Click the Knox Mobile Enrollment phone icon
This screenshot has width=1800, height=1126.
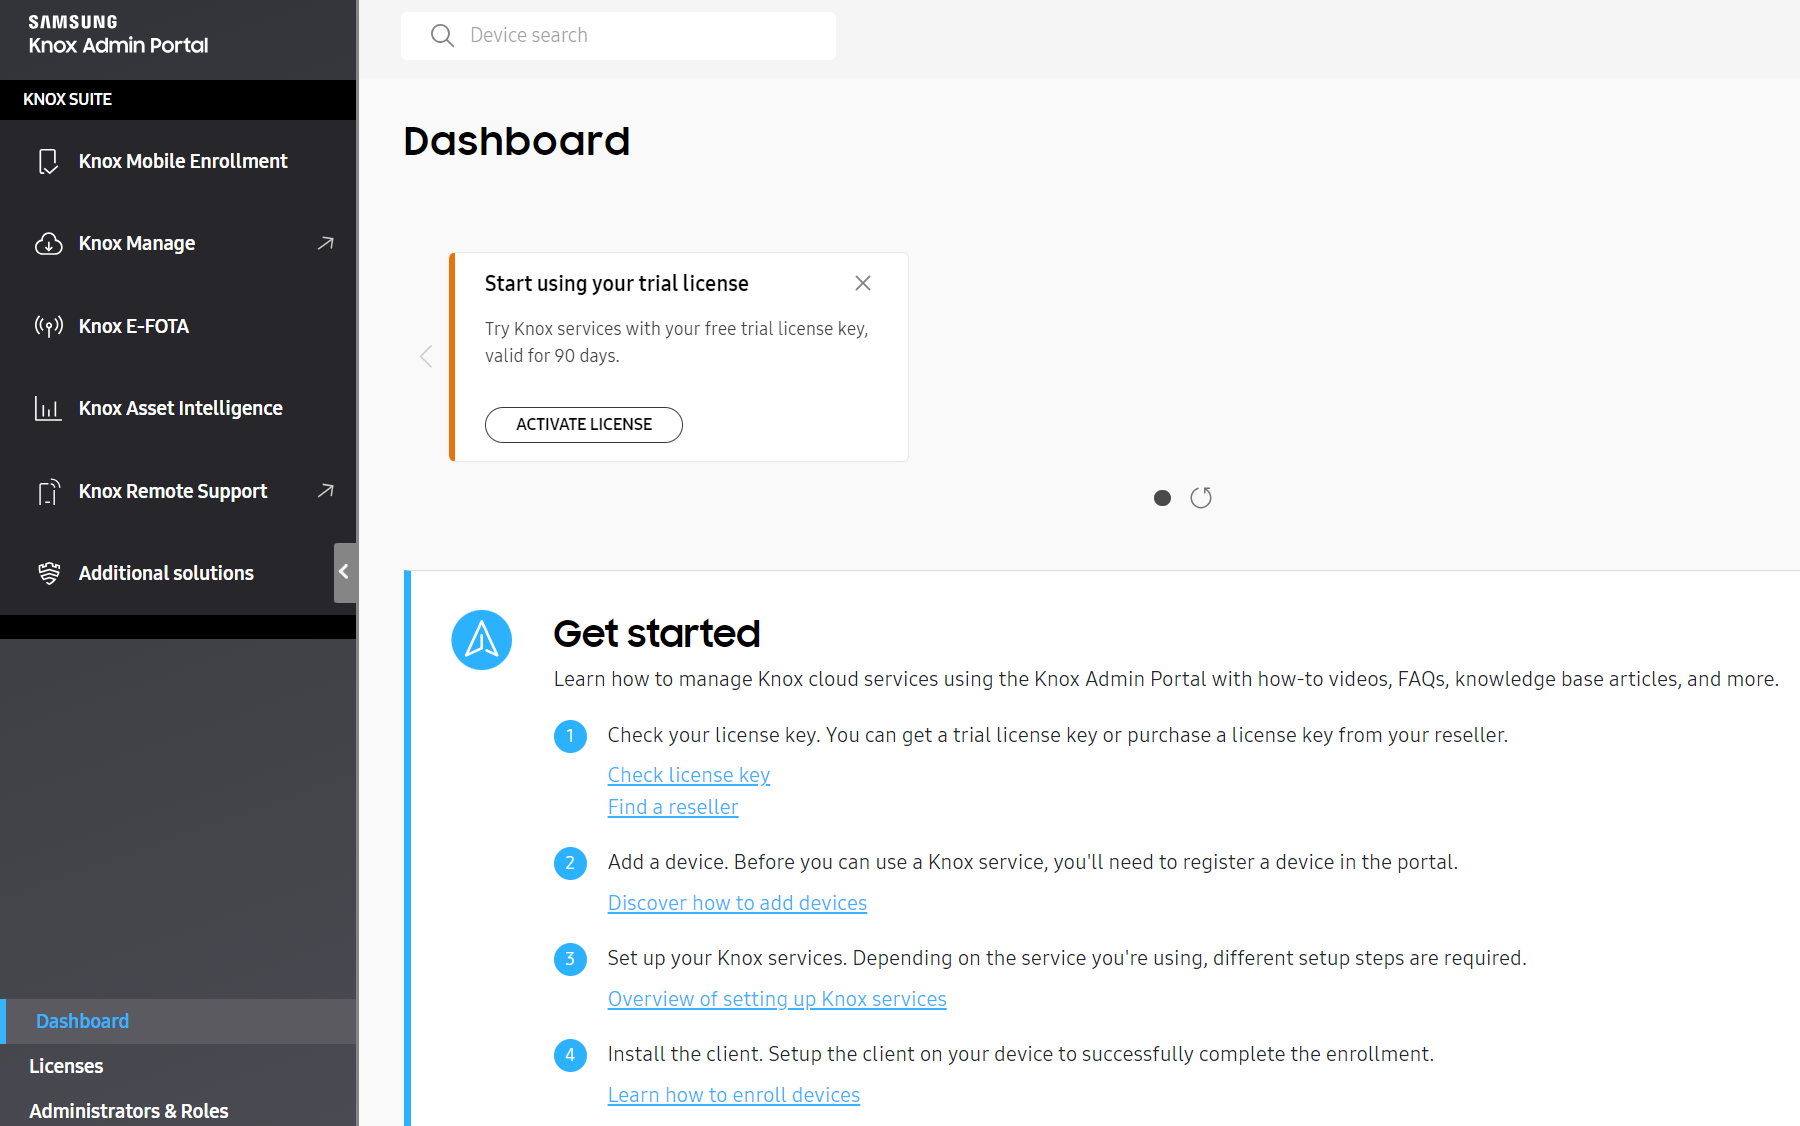48,161
